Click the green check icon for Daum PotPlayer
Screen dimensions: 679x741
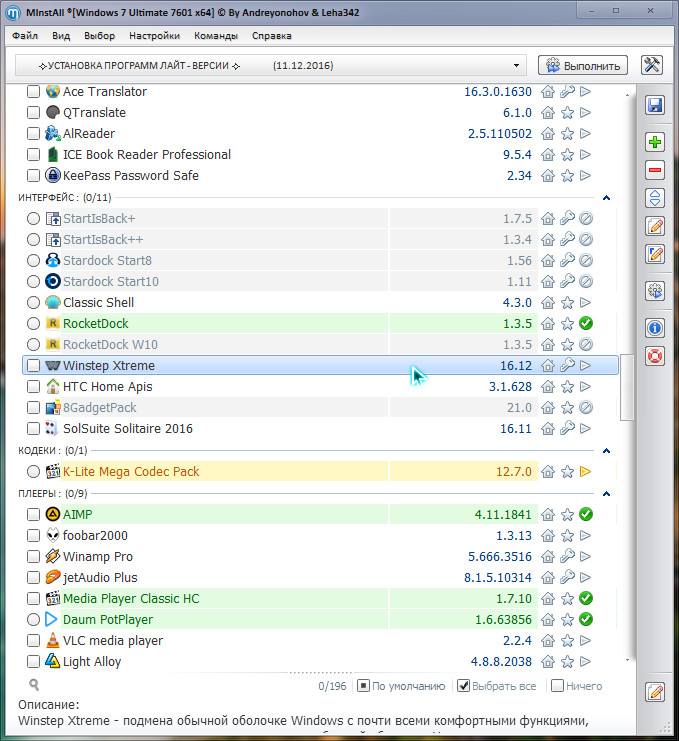[x=586, y=619]
